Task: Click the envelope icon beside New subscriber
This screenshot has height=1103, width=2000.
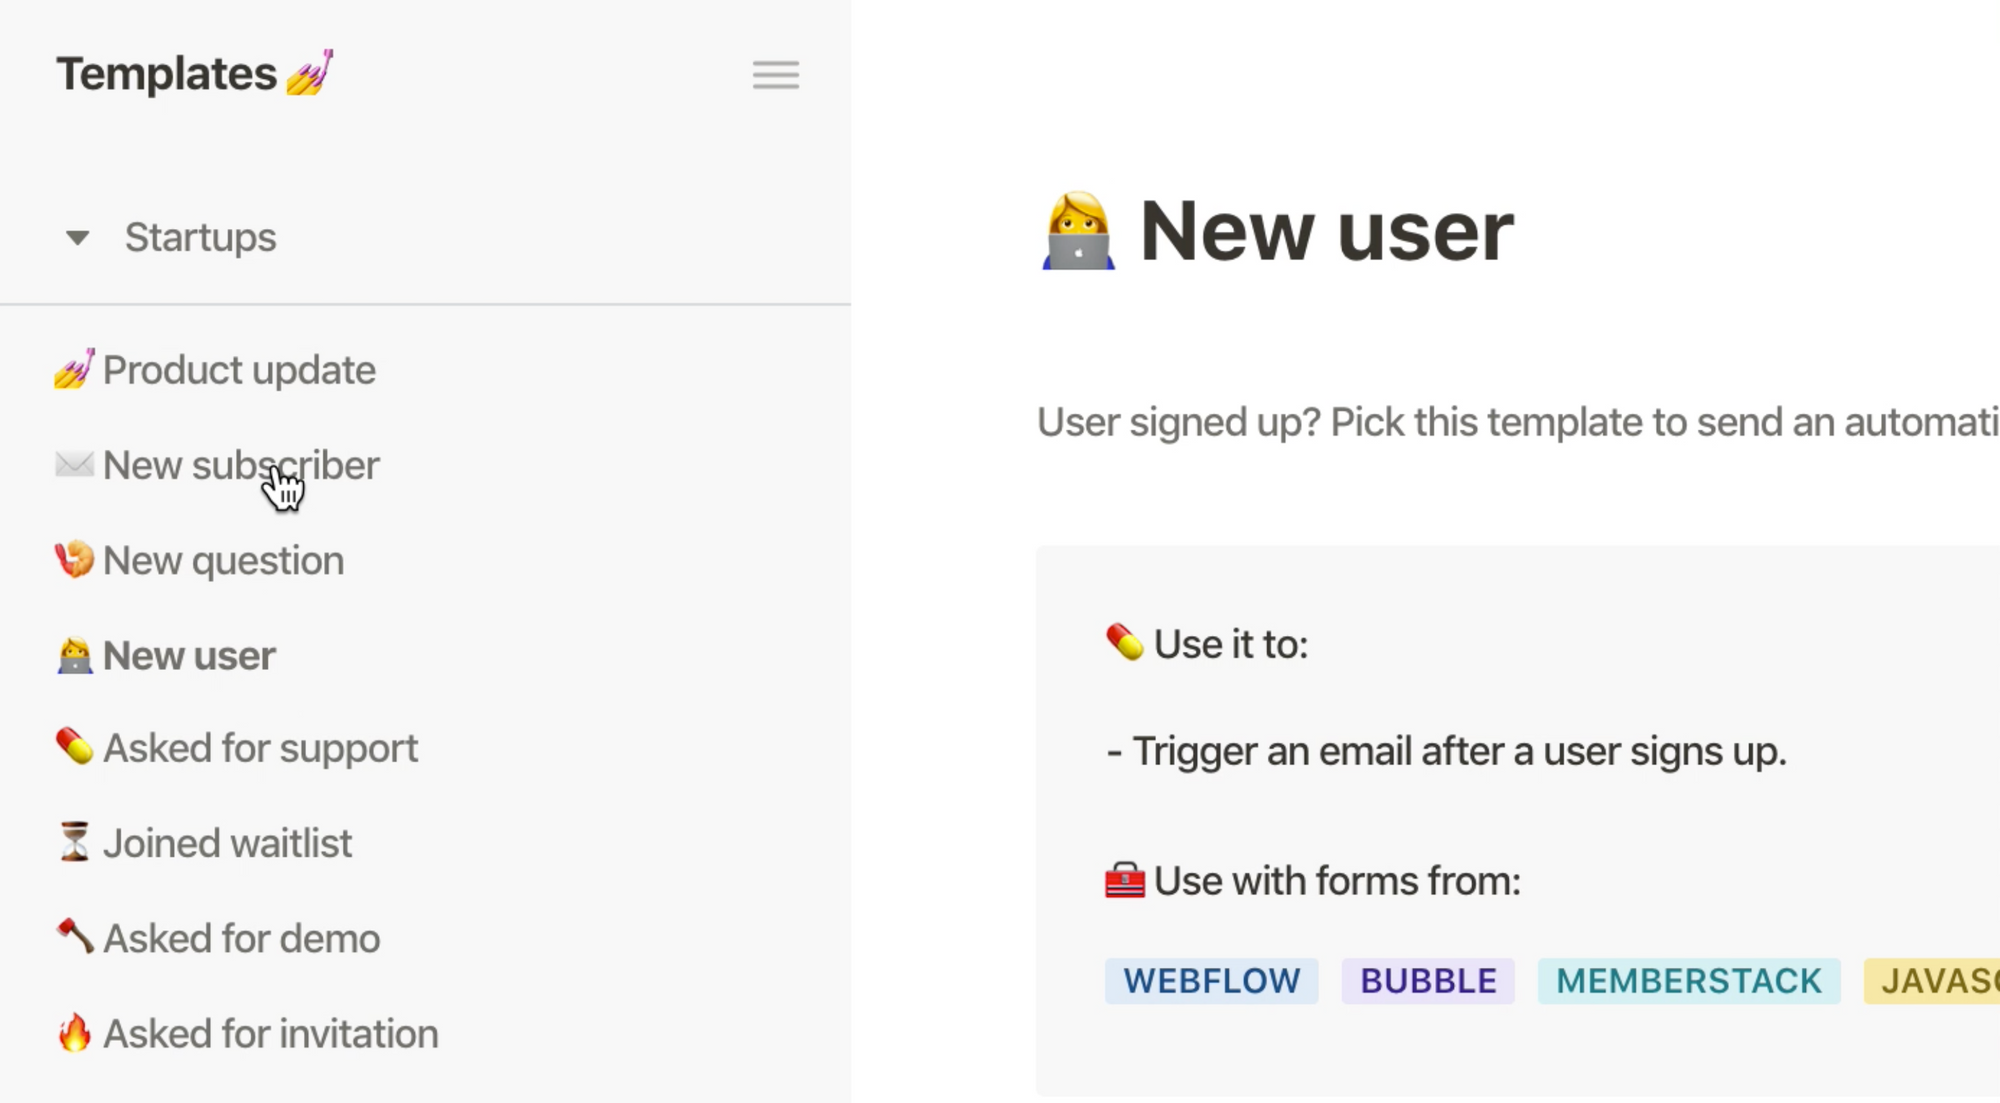Action: tap(75, 464)
